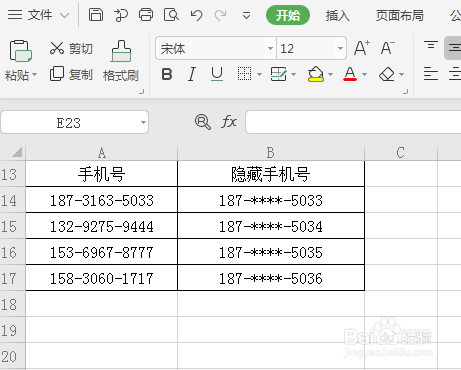Click the top align icon
This screenshot has height=370, width=461.
pyautogui.click(x=431, y=45)
